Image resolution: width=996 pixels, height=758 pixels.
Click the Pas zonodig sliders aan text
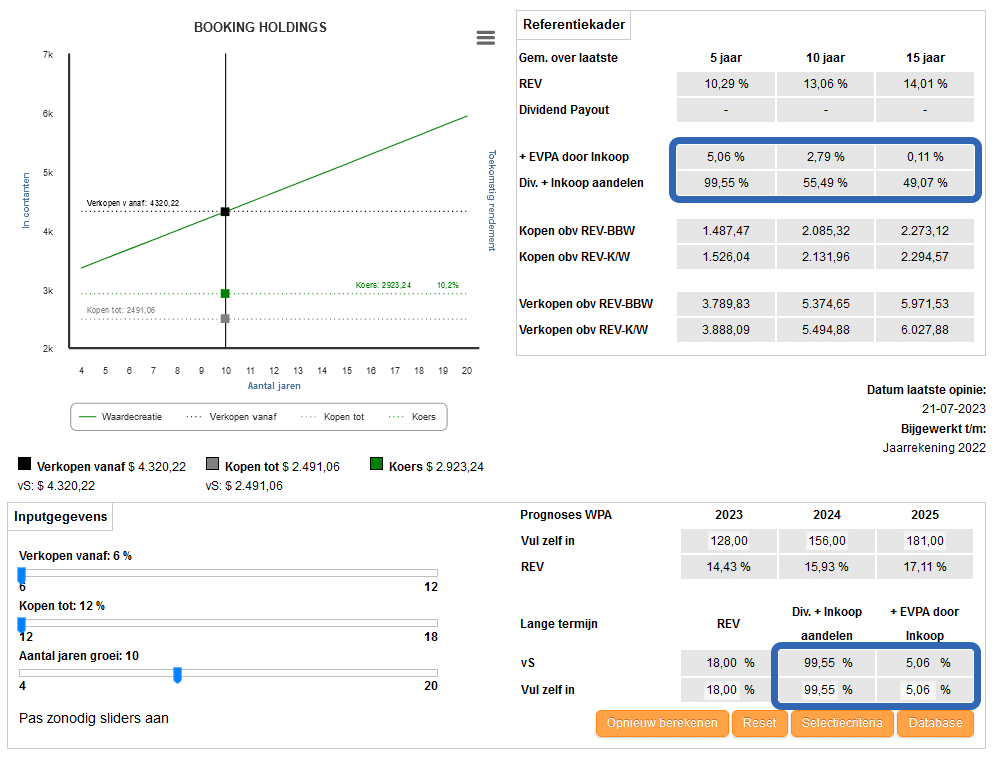coord(94,718)
